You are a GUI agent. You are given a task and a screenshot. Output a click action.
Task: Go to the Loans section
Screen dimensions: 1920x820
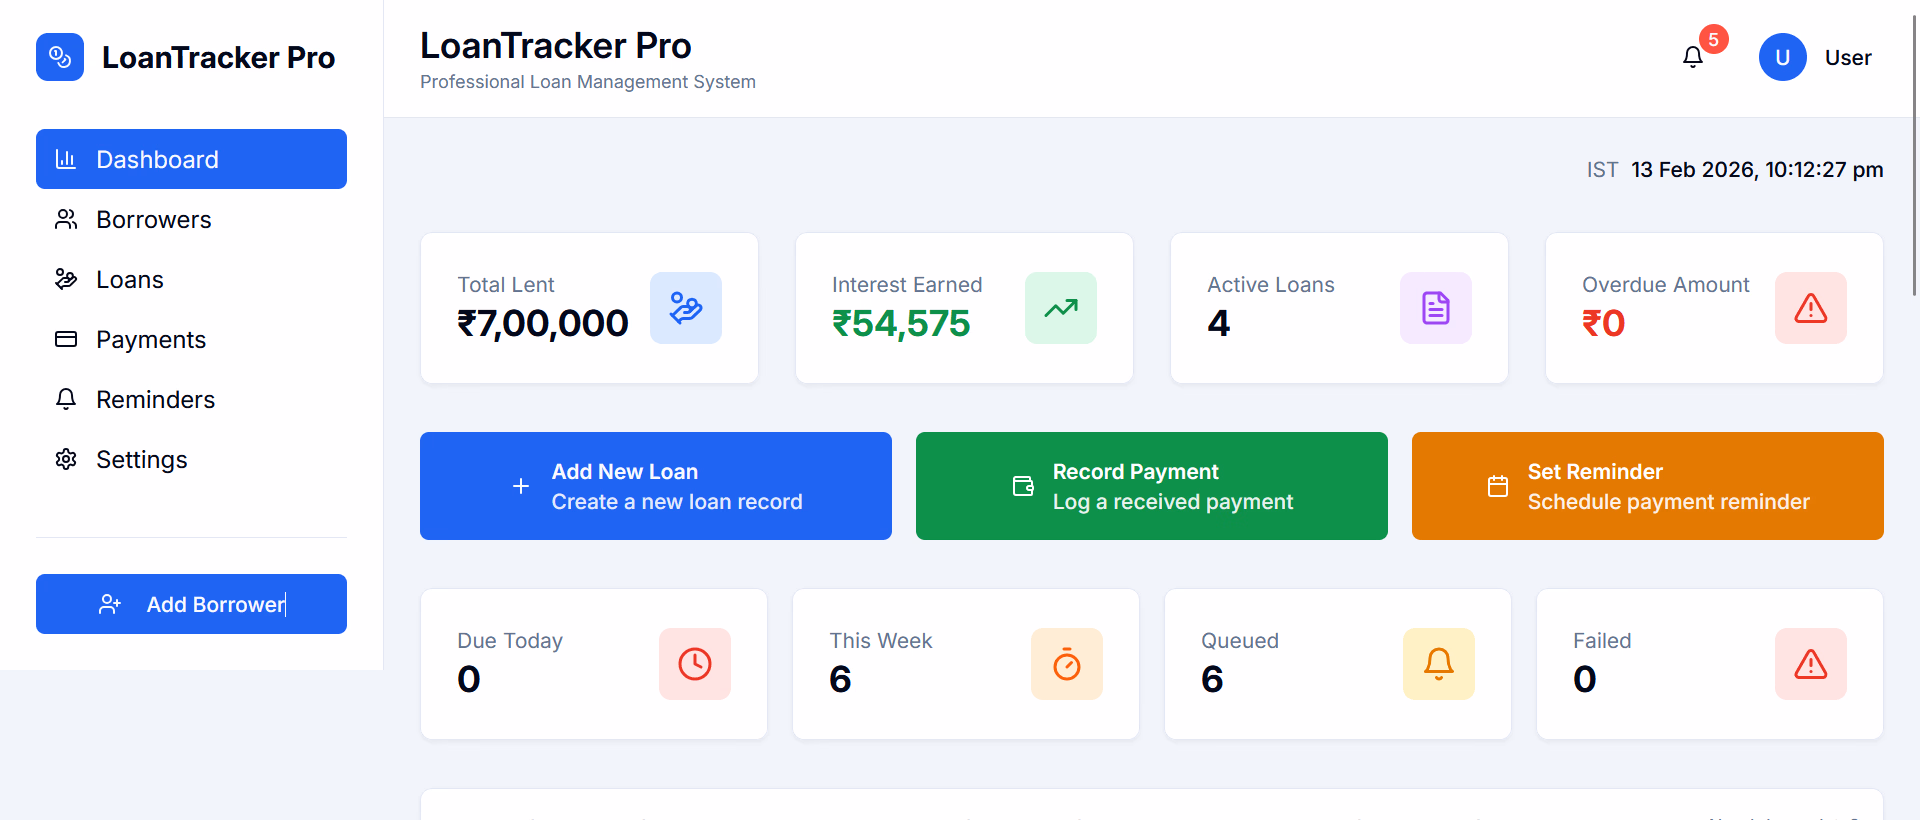[130, 280]
